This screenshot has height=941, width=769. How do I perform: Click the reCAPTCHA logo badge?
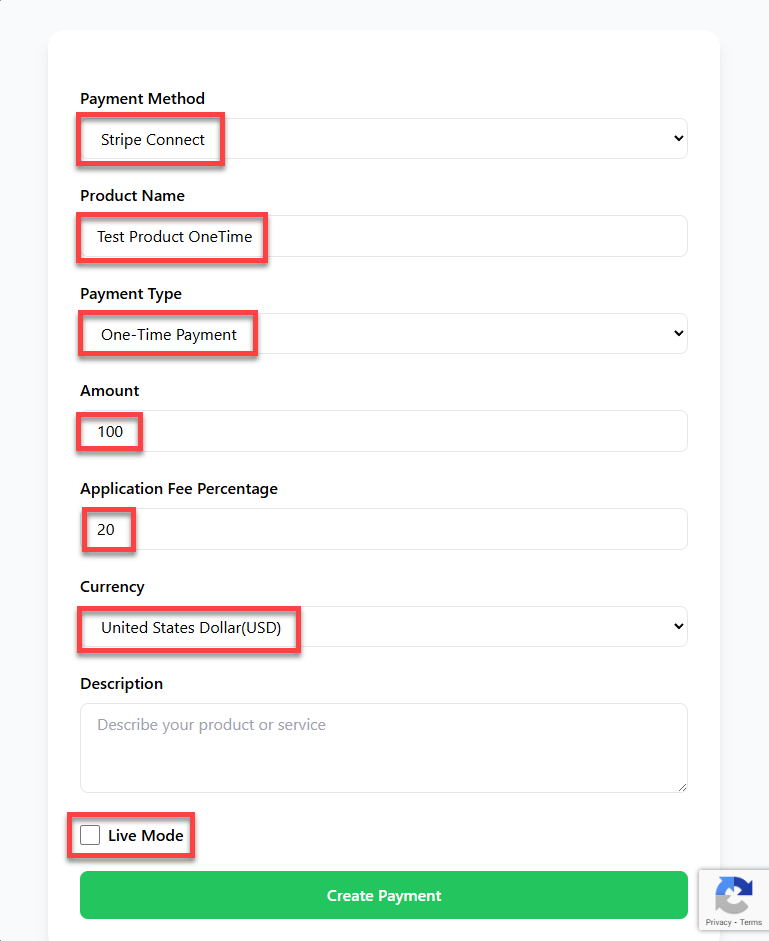coord(733,895)
